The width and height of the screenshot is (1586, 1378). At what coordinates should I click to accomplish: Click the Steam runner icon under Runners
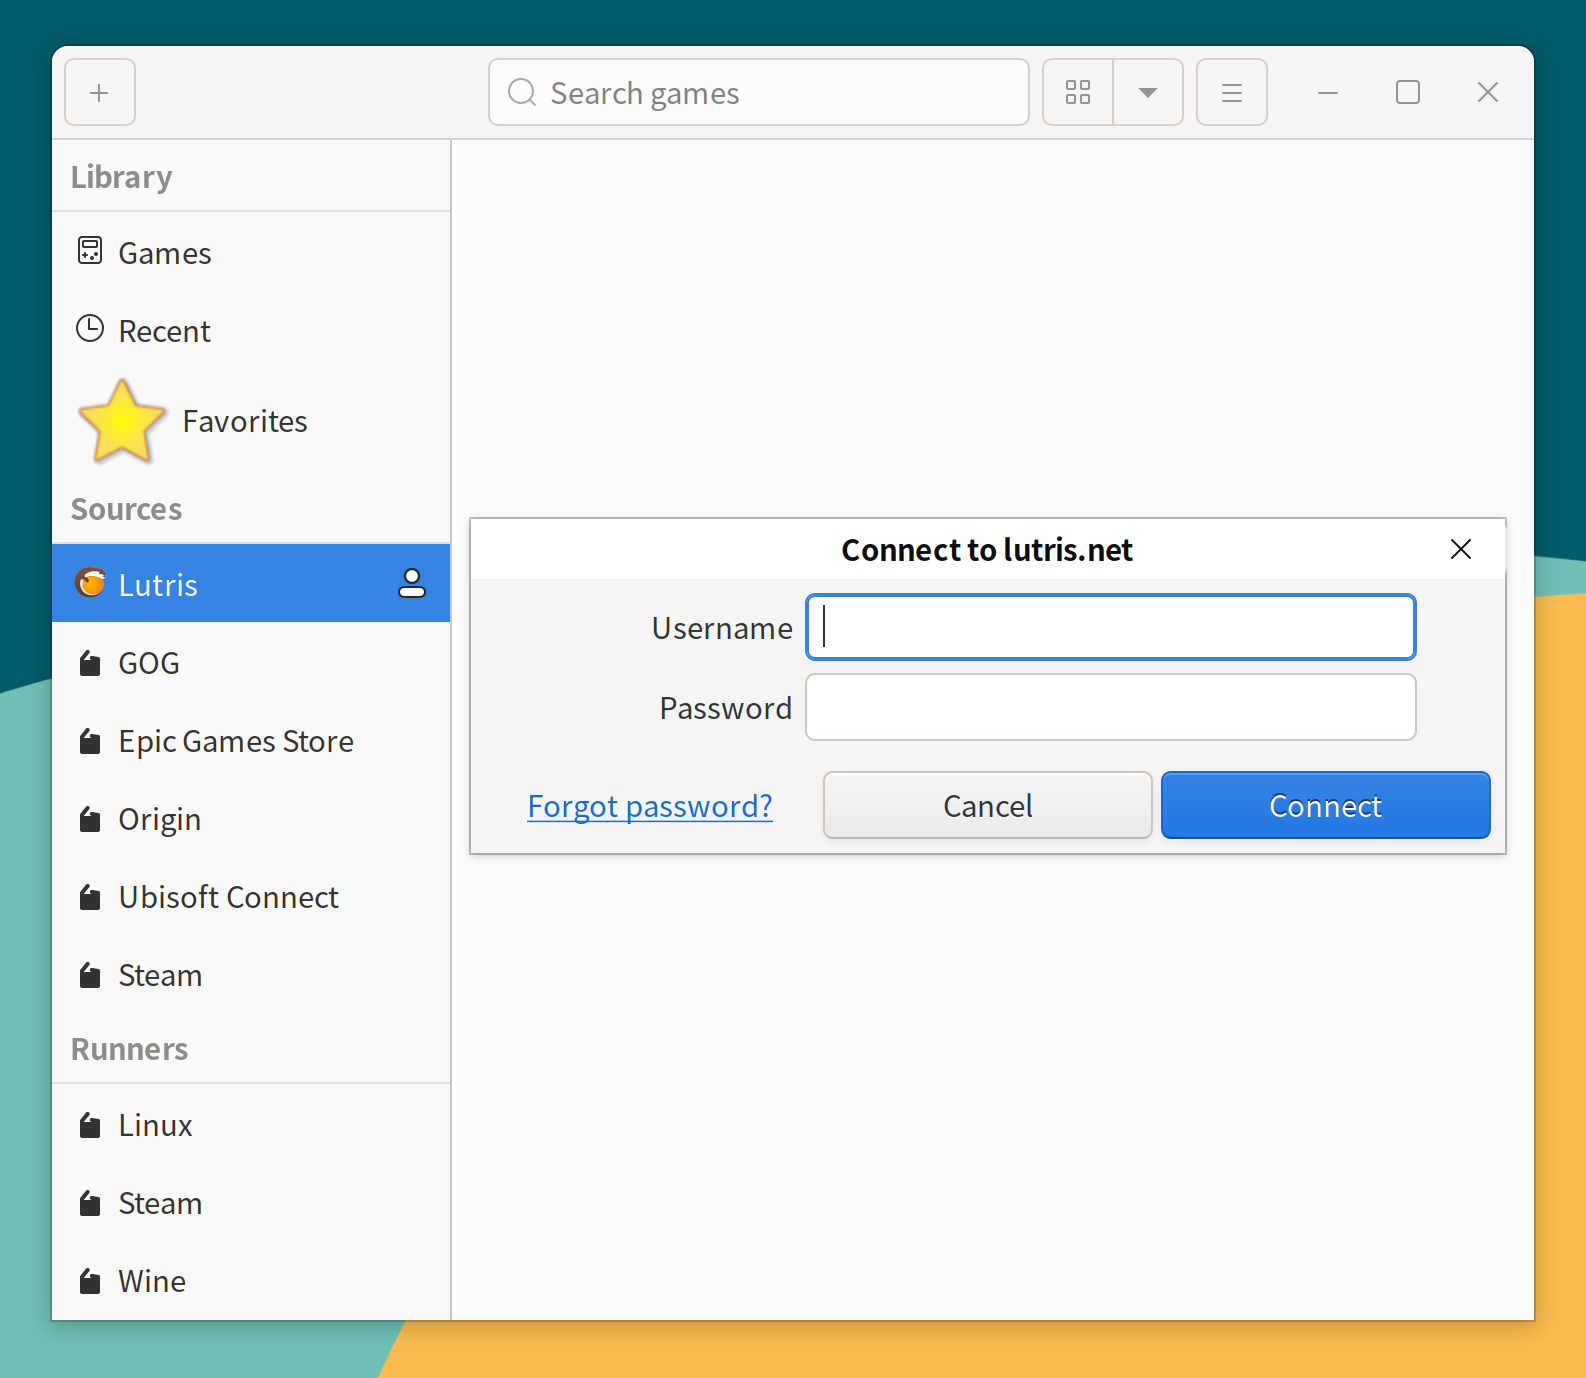pos(90,1203)
